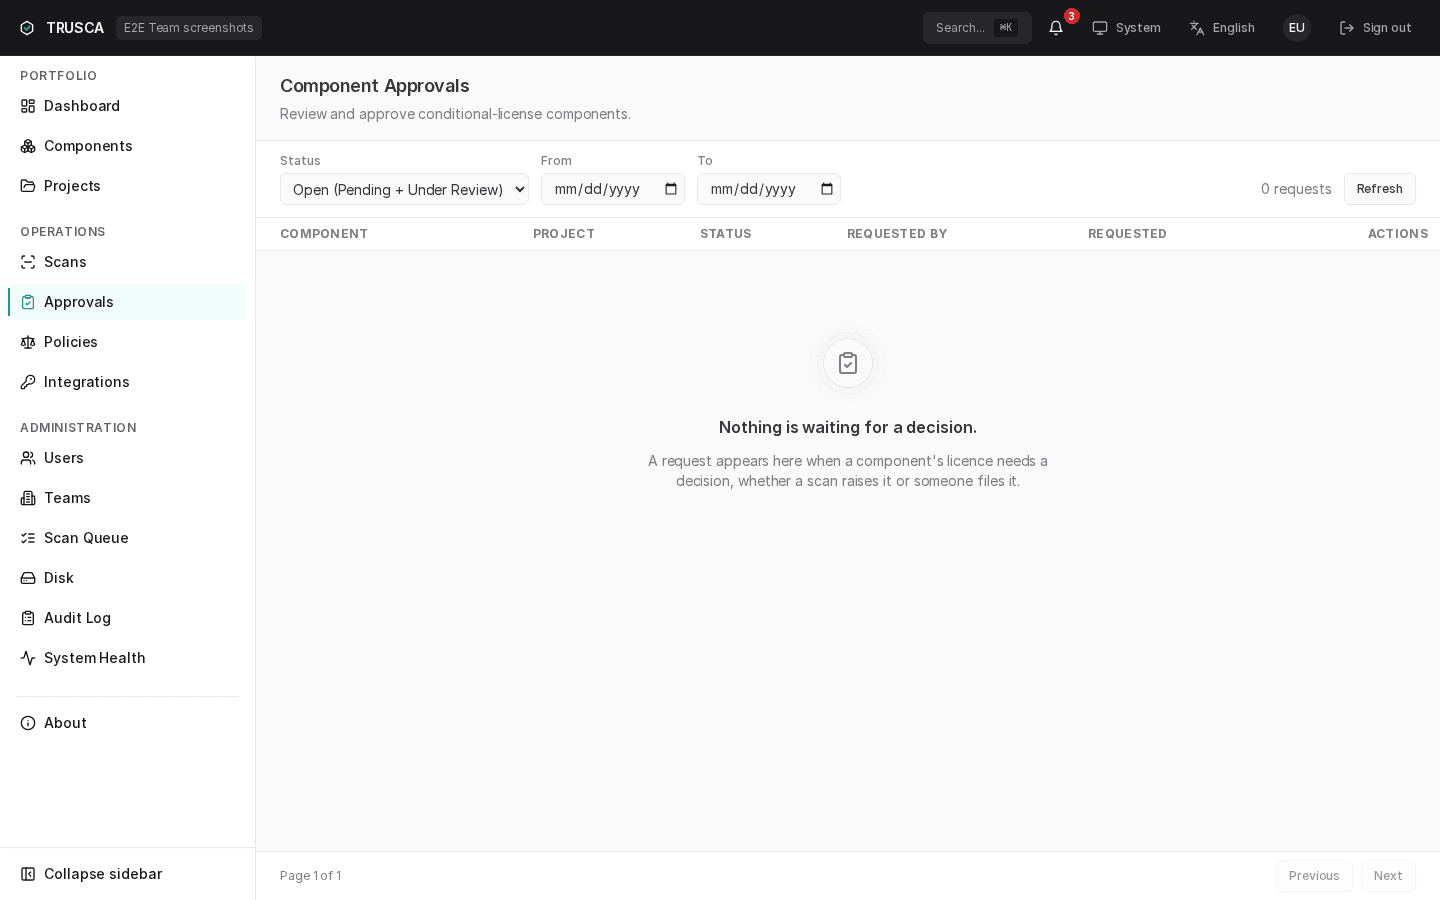Image resolution: width=1440 pixels, height=900 pixels.
Task: Open the Status filter dropdown
Action: 404,189
